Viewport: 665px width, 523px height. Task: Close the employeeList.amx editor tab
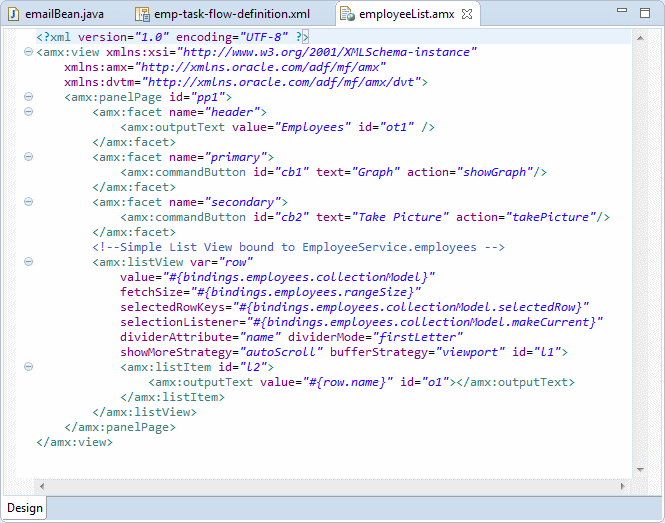coord(467,14)
